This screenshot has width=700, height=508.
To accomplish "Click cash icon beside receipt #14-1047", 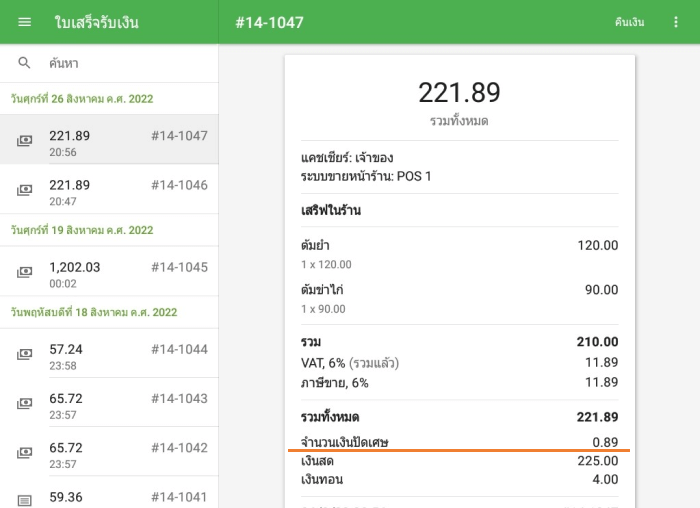I will [x=25, y=142].
